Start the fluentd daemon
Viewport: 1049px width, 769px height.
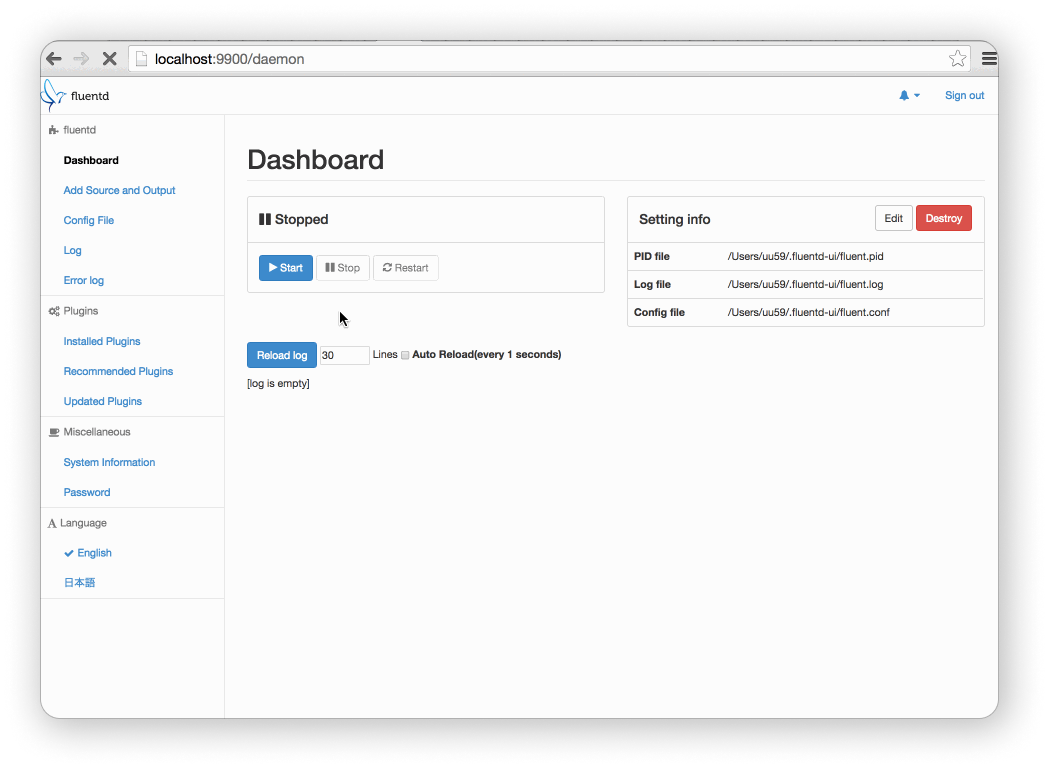pyautogui.click(x=286, y=268)
